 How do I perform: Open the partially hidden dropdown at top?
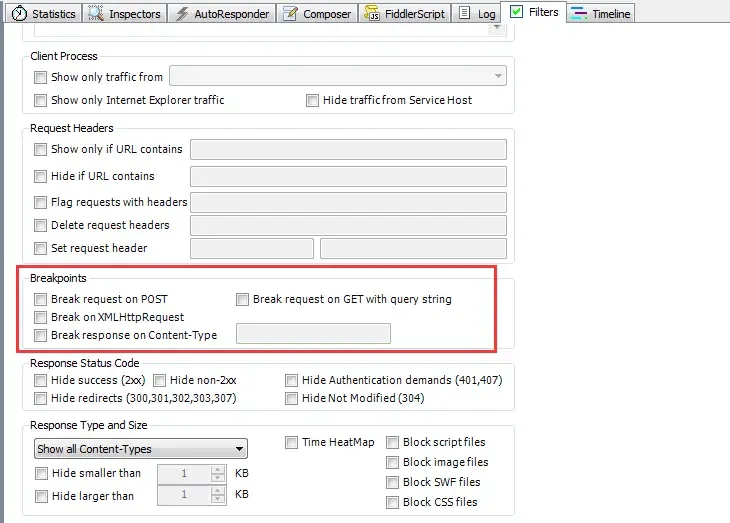(496, 29)
